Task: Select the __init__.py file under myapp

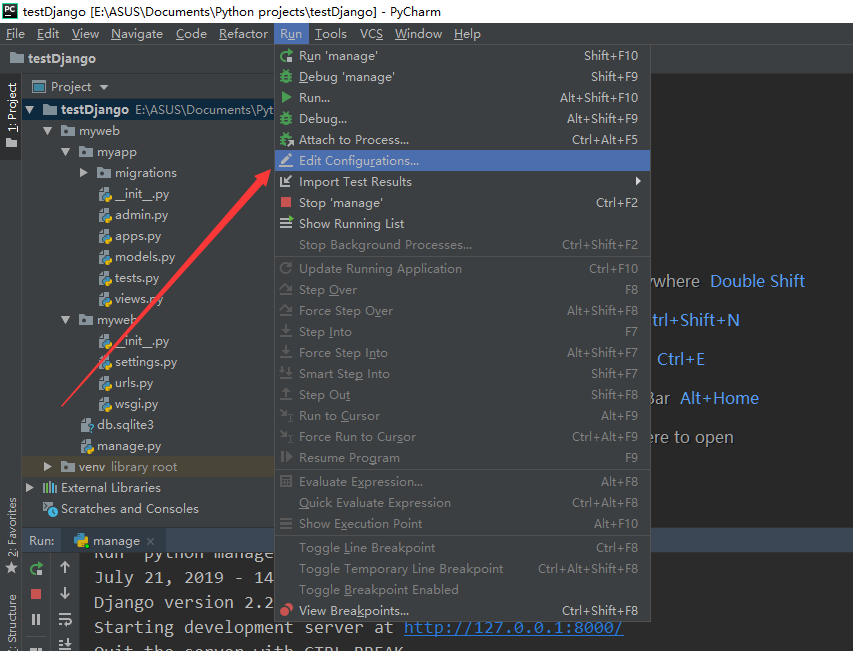Action: [x=134, y=194]
